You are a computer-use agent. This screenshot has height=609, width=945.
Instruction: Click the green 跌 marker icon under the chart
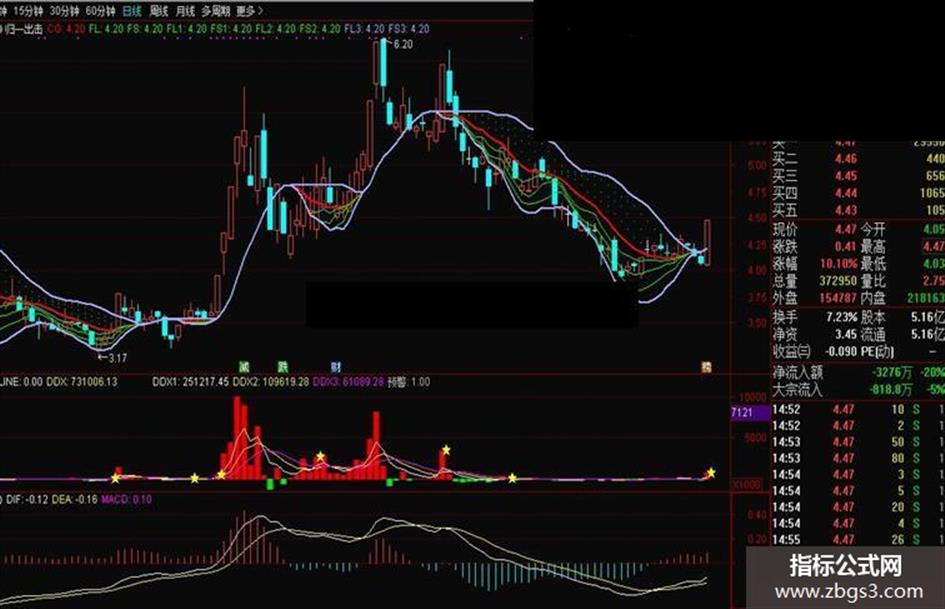coord(283,366)
